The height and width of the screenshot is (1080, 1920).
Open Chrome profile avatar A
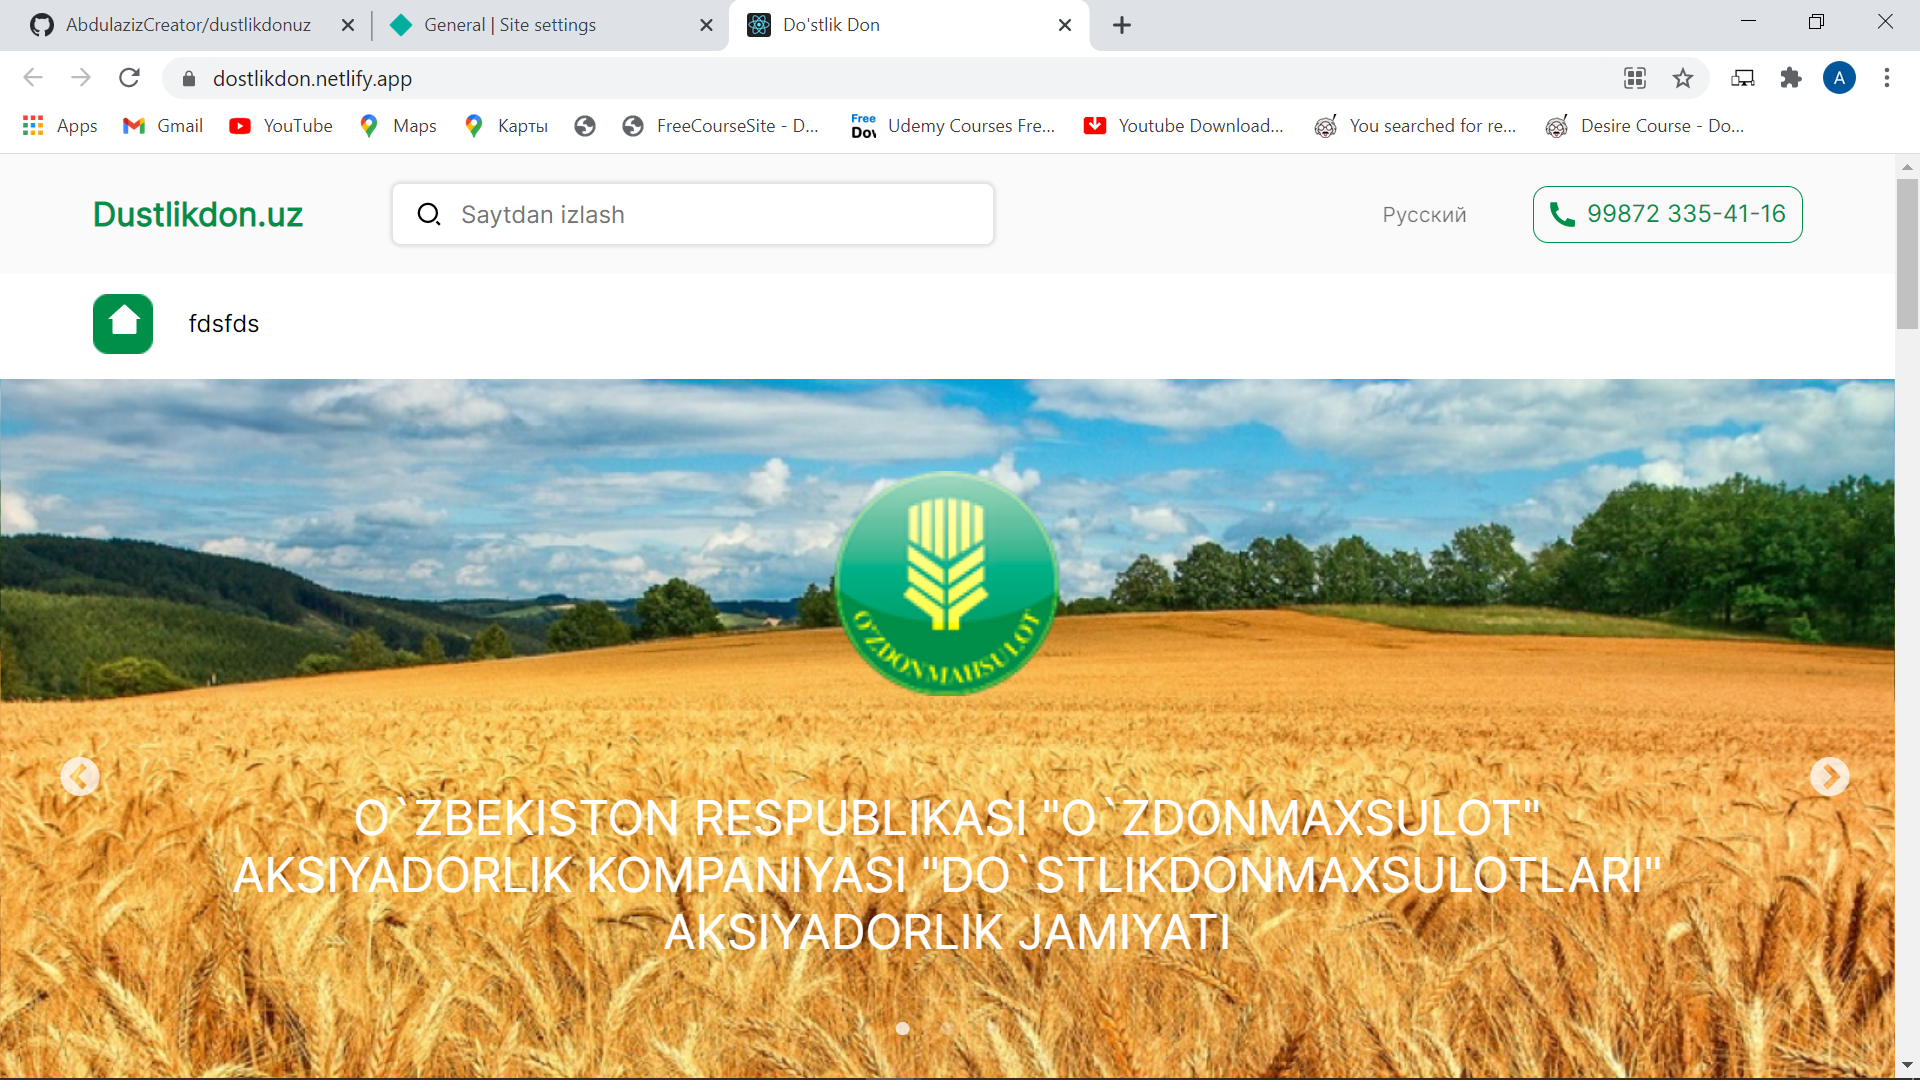pyautogui.click(x=1839, y=78)
